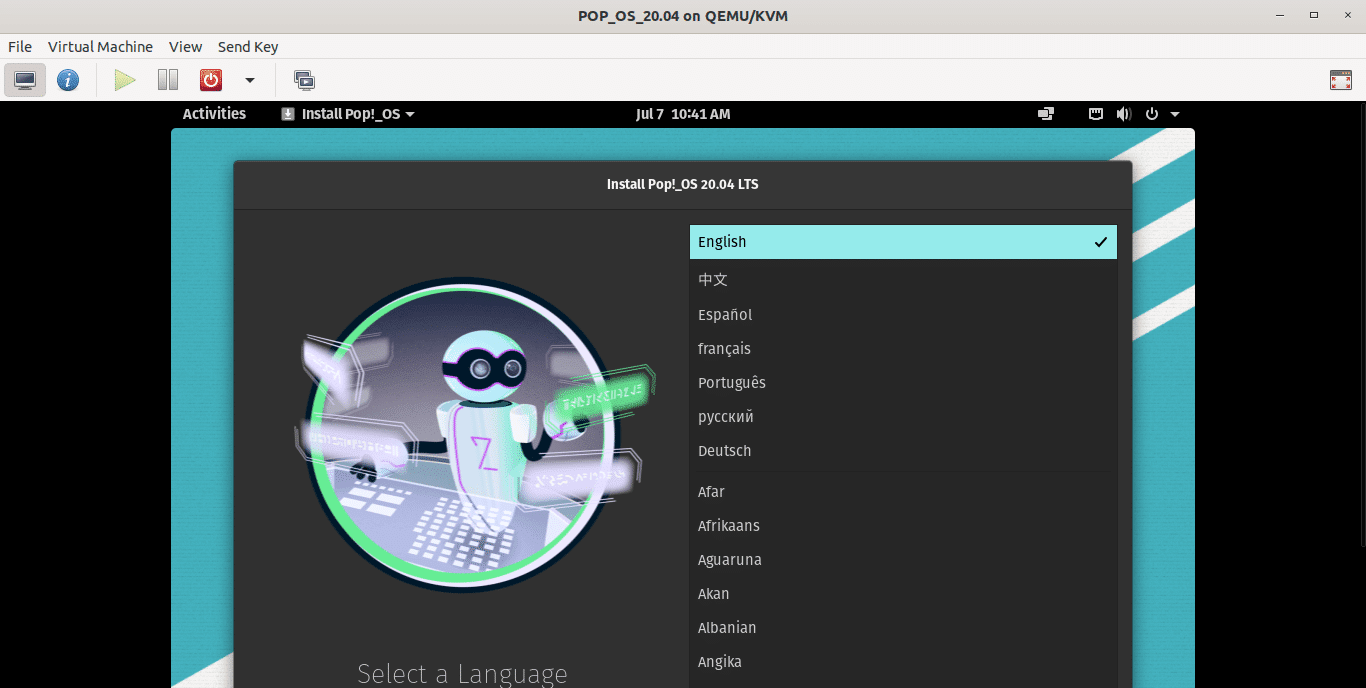This screenshot has height=688, width=1366.
Task: Open shutdown options dropdown arrow
Action: [250, 80]
